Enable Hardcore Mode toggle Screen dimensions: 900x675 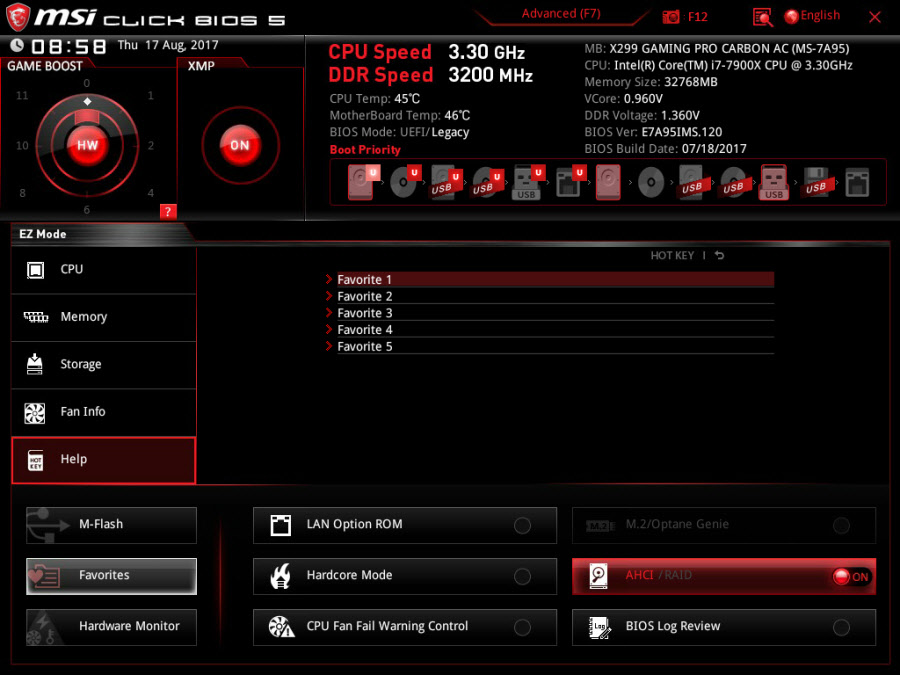pos(522,576)
